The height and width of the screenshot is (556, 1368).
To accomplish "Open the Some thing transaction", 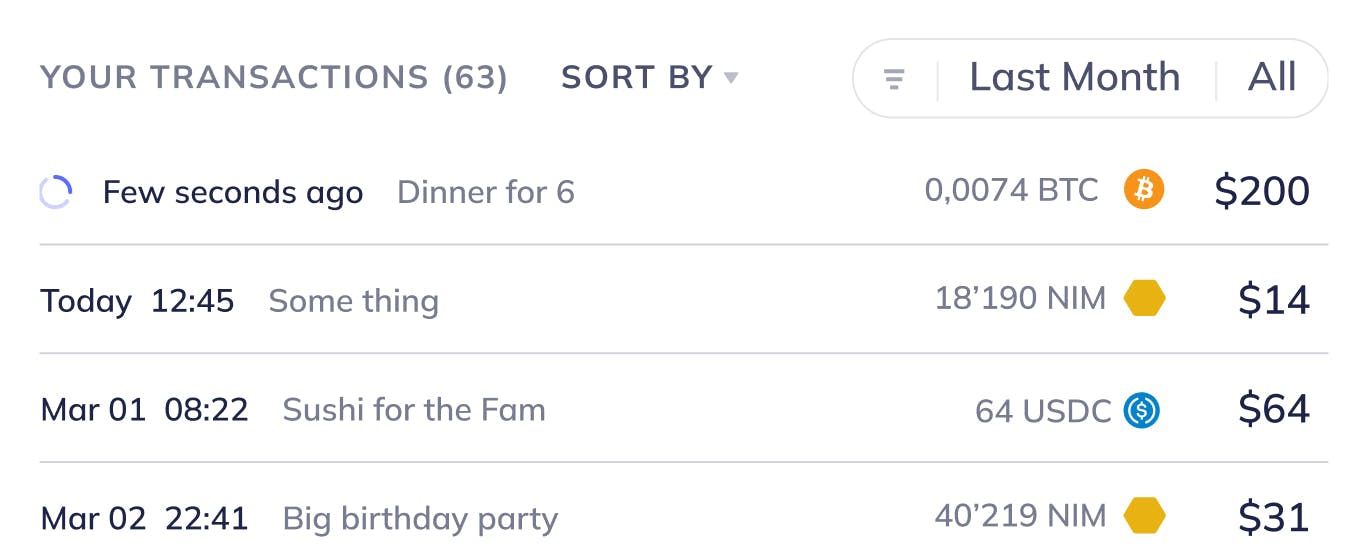I will [684, 300].
